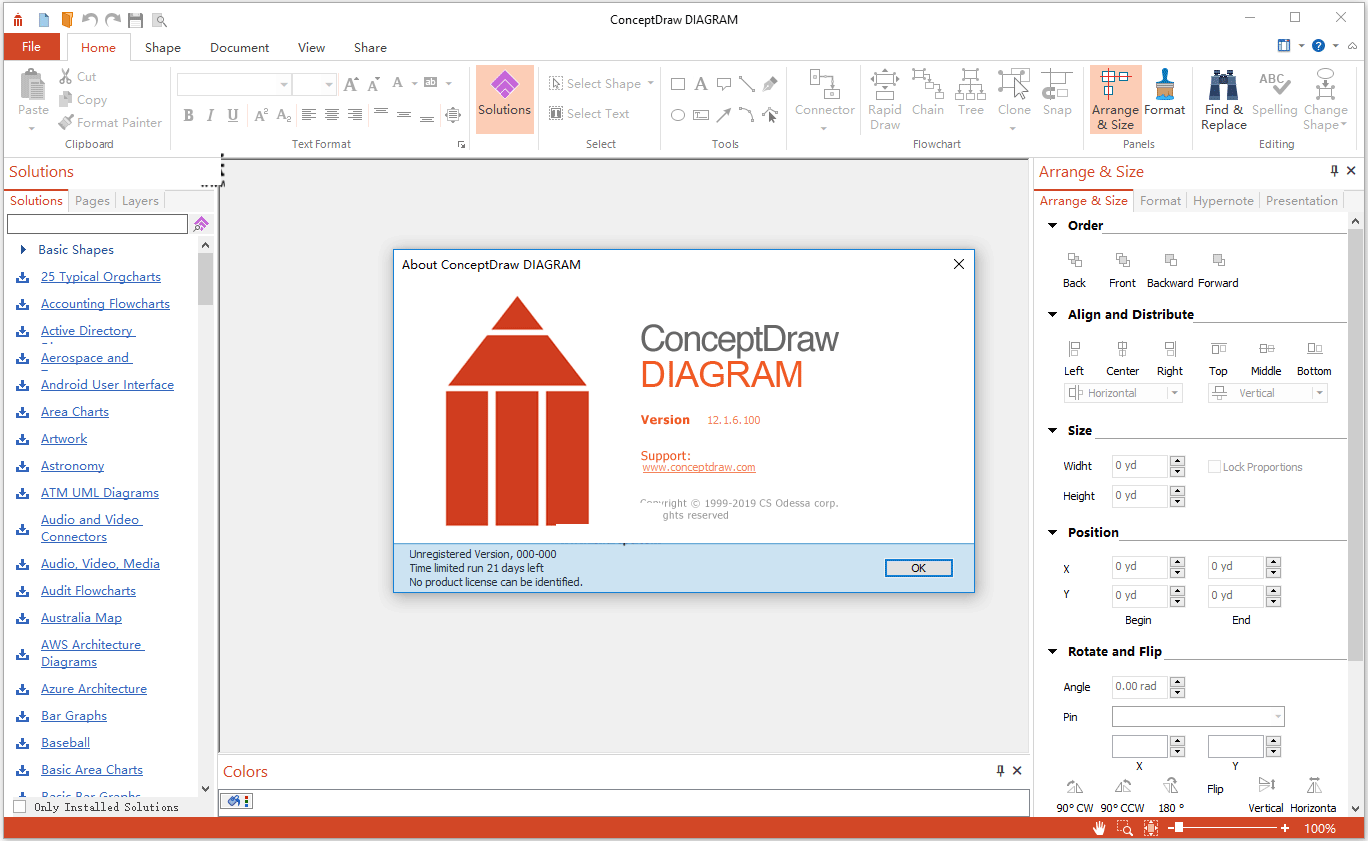Open the Find & Replace tool
This screenshot has height=841, width=1368.
point(1224,98)
